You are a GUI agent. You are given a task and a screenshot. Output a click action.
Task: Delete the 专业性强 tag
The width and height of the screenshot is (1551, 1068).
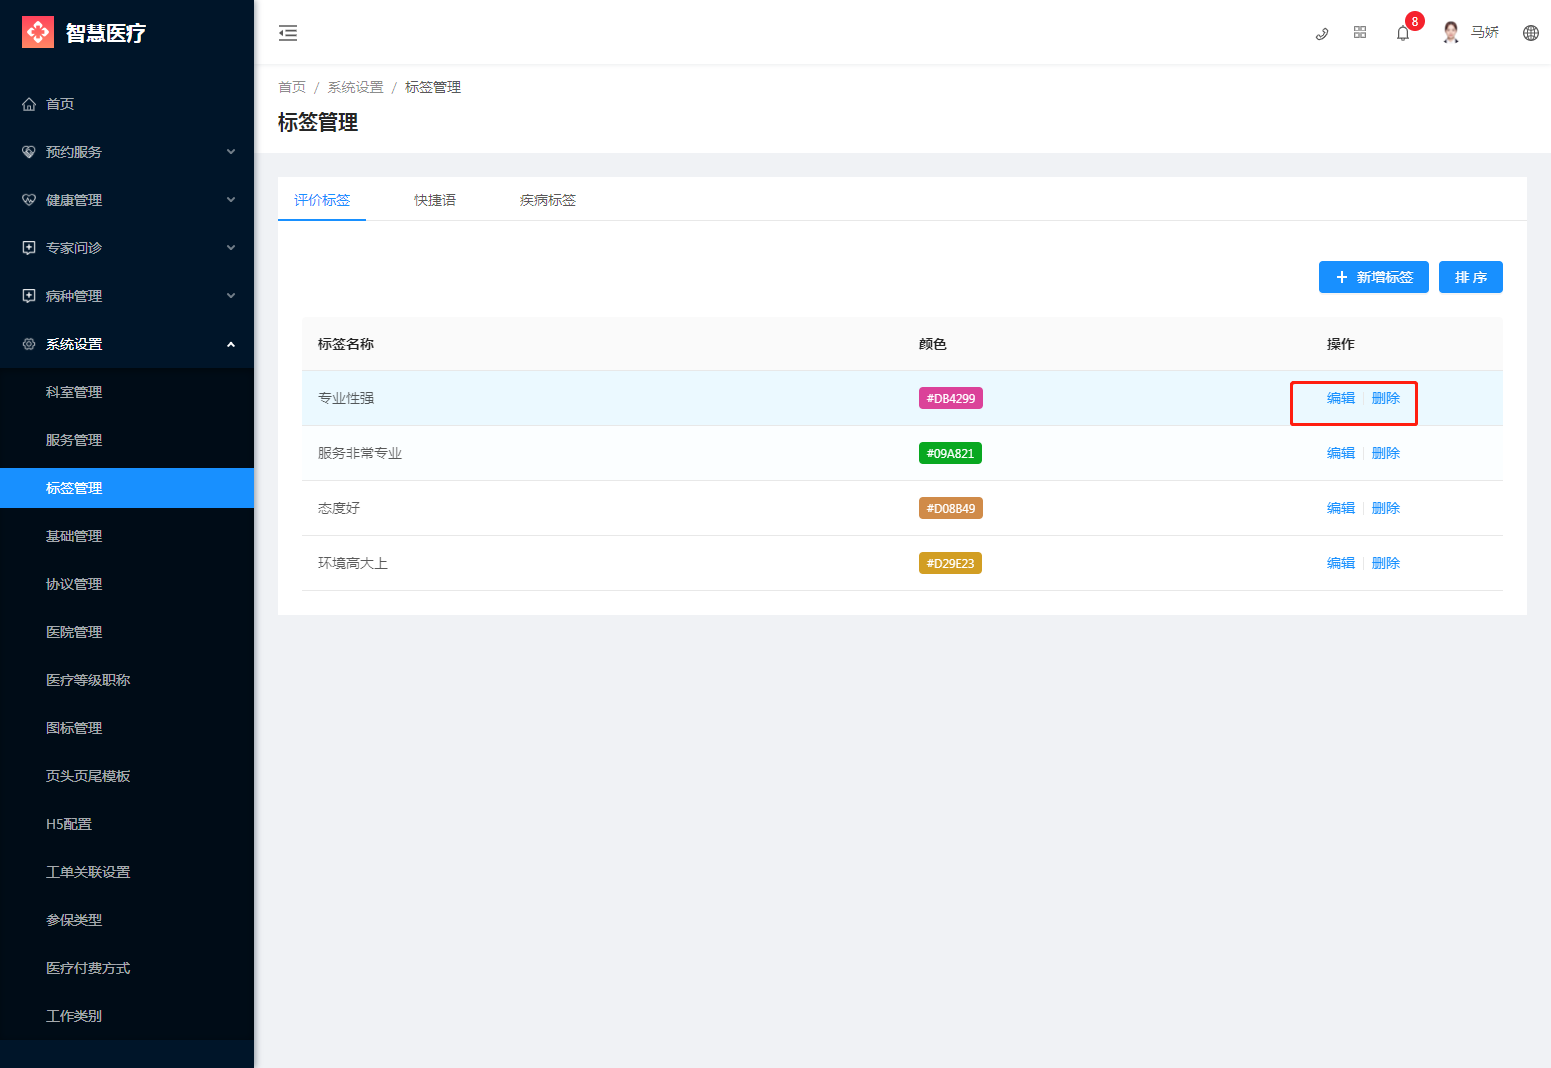[1386, 398]
